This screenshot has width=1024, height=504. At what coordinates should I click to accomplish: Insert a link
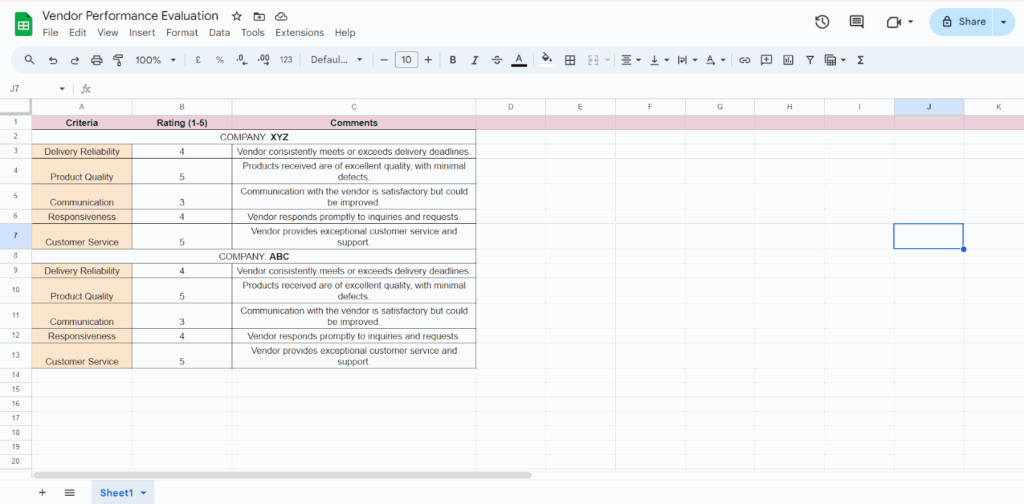tap(744, 60)
